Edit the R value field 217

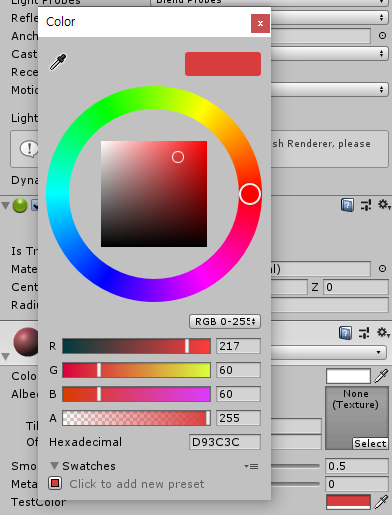(238, 346)
